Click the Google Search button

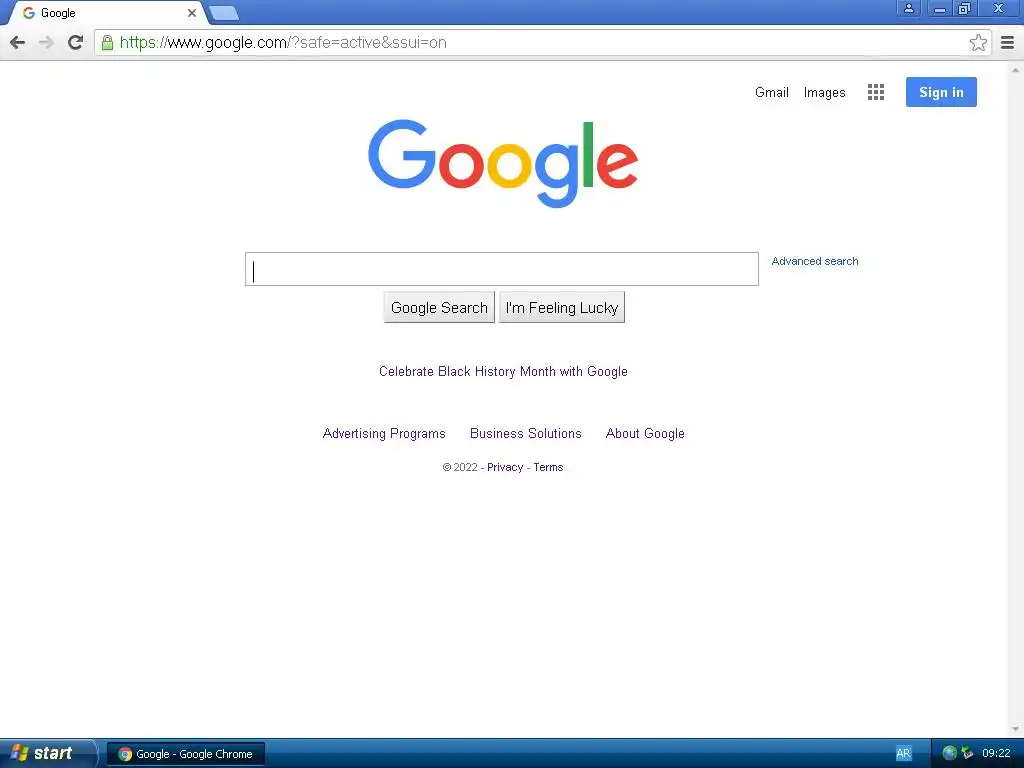(x=439, y=308)
